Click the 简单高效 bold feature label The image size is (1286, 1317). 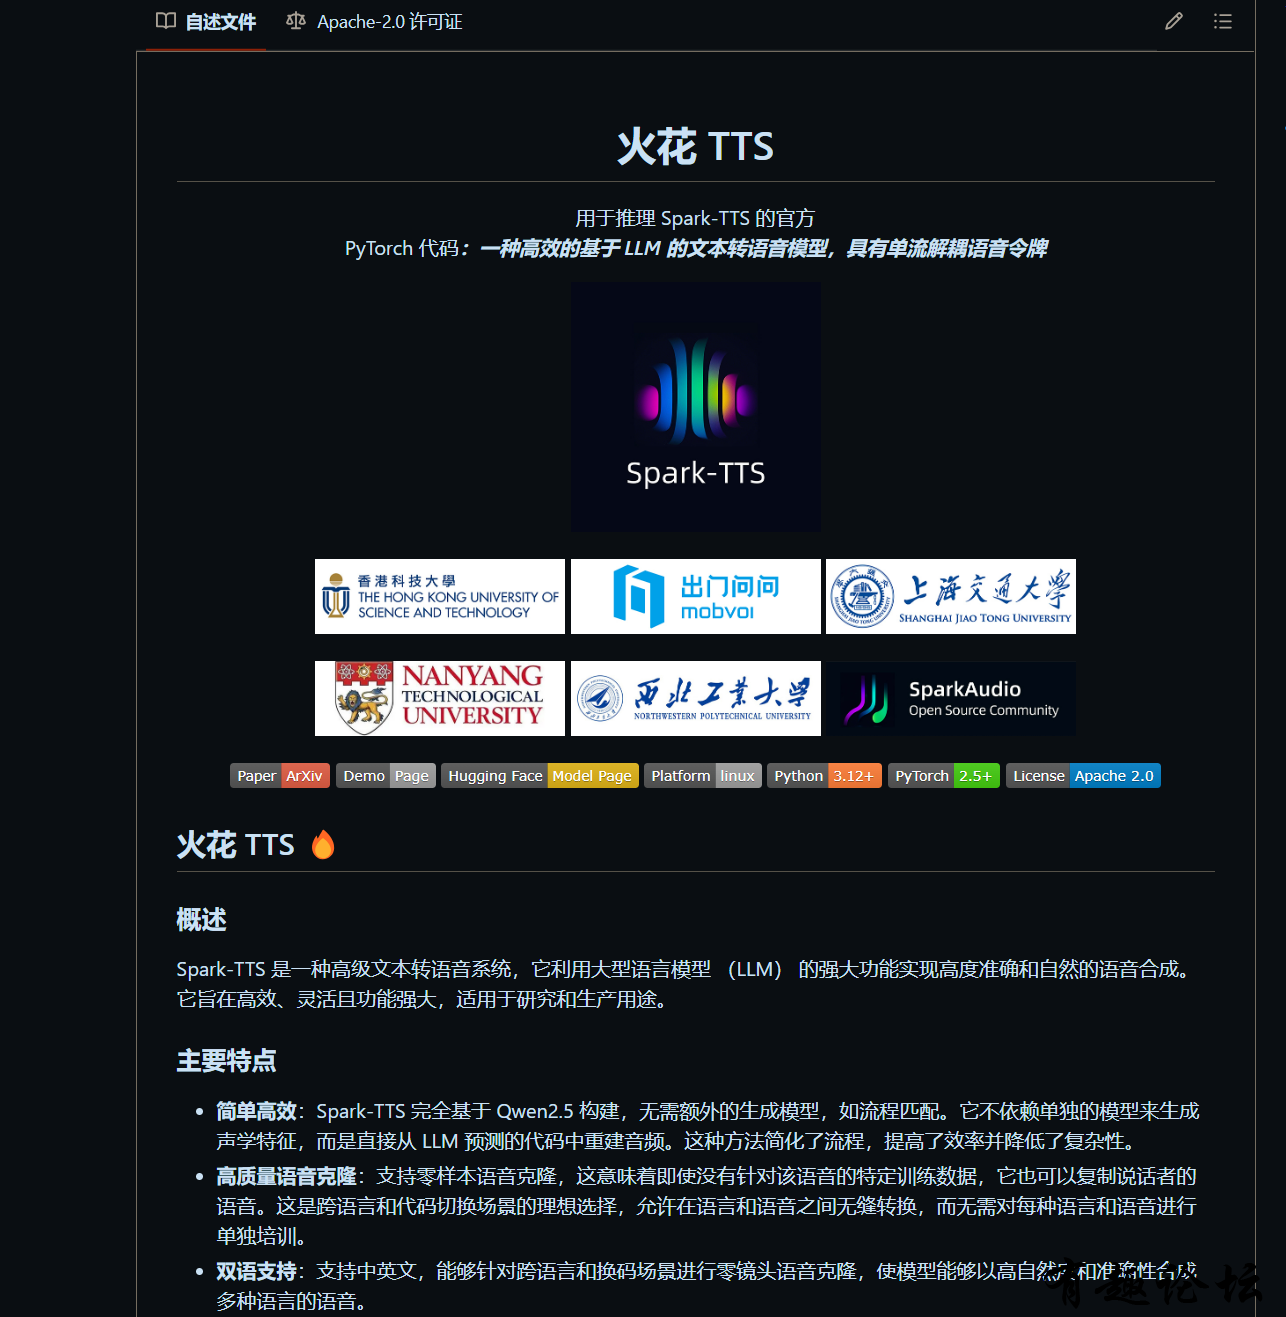(x=257, y=1111)
